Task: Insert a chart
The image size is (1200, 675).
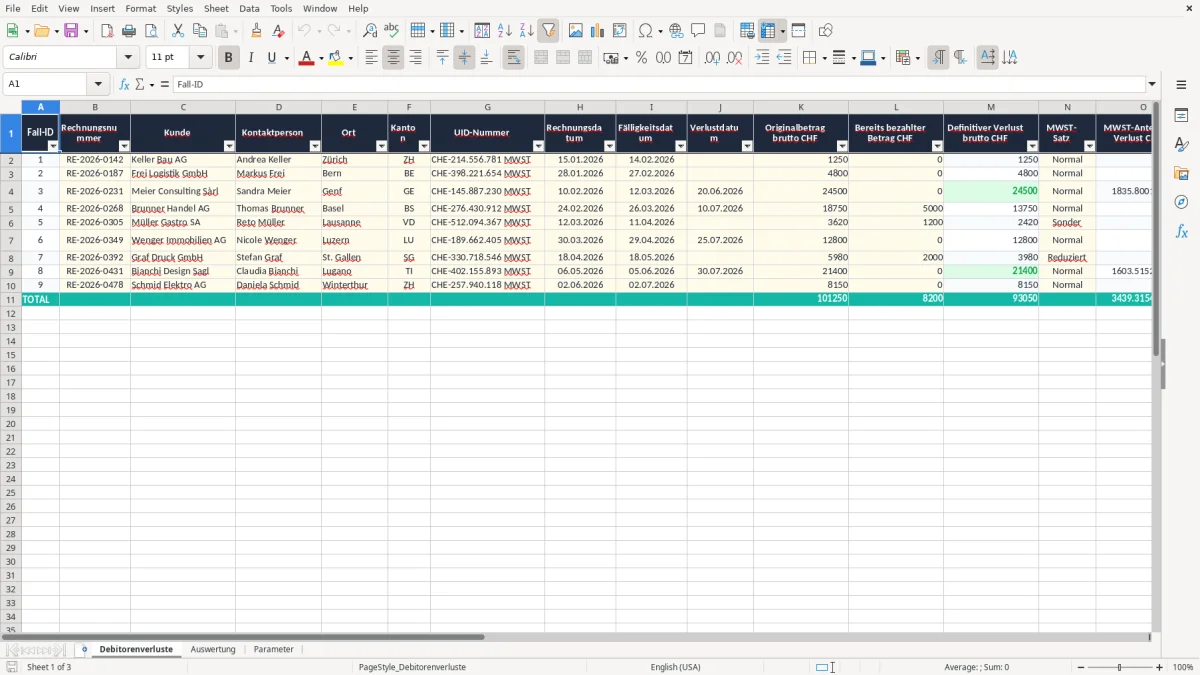Action: click(x=598, y=31)
